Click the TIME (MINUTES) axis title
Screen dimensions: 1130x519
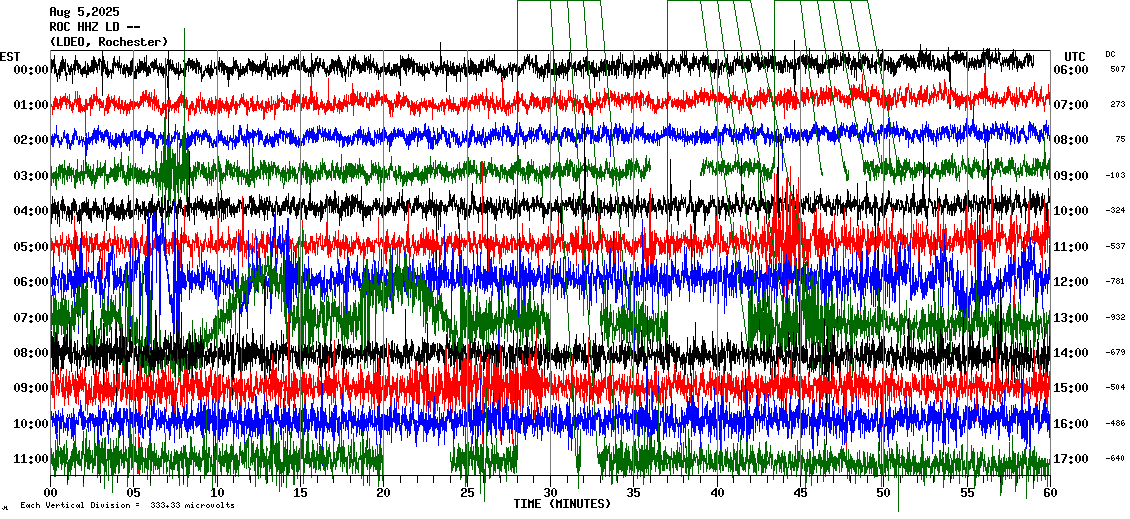tap(562, 504)
